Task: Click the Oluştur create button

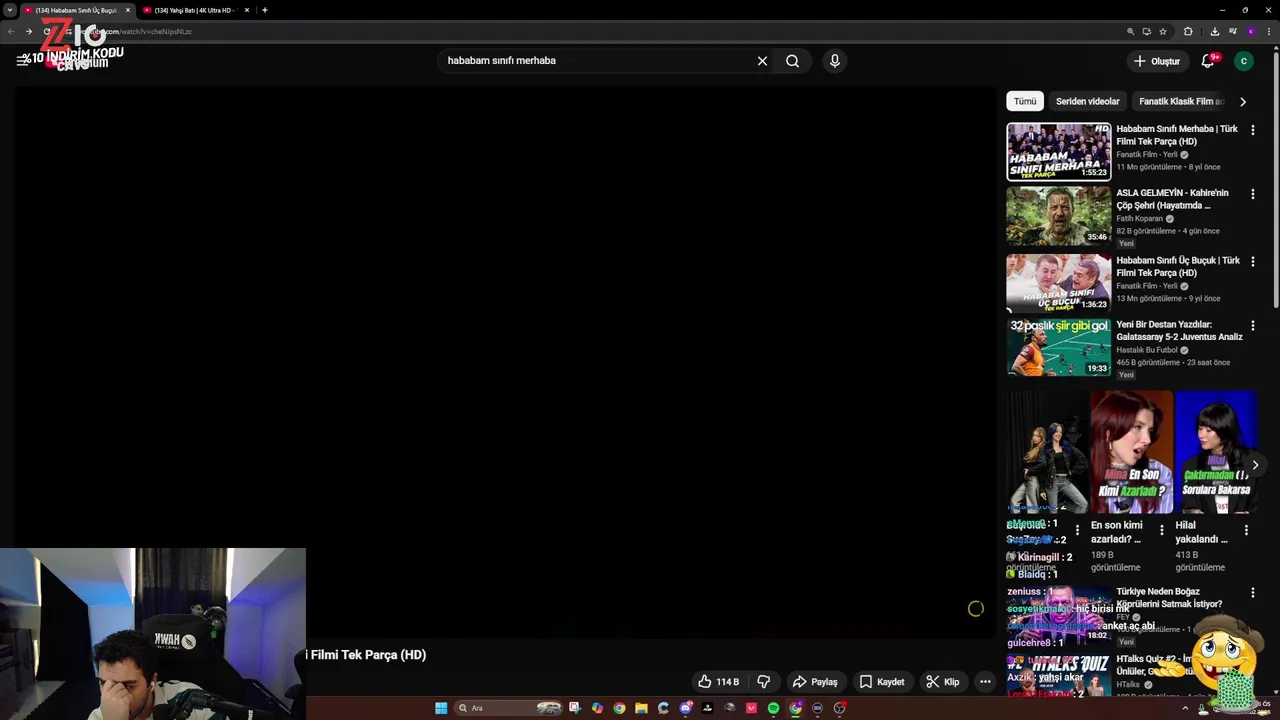Action: pos(1156,61)
